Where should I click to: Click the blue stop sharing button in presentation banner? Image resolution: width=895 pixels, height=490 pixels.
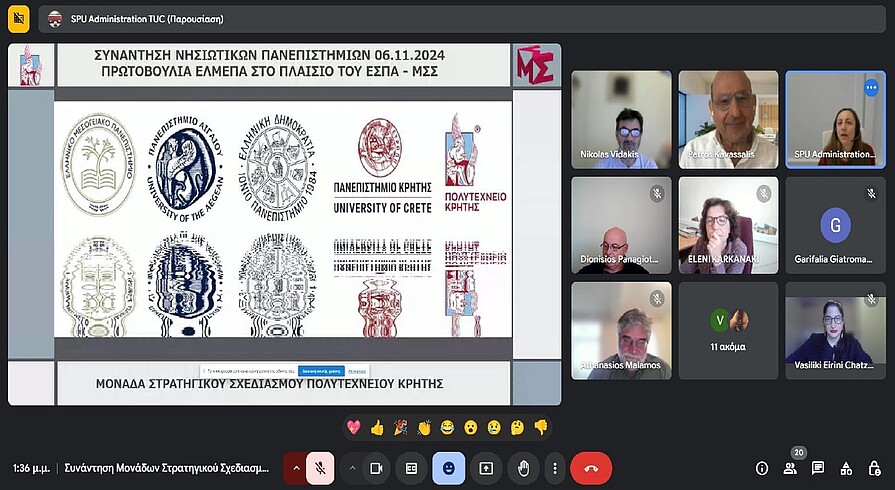pos(321,371)
